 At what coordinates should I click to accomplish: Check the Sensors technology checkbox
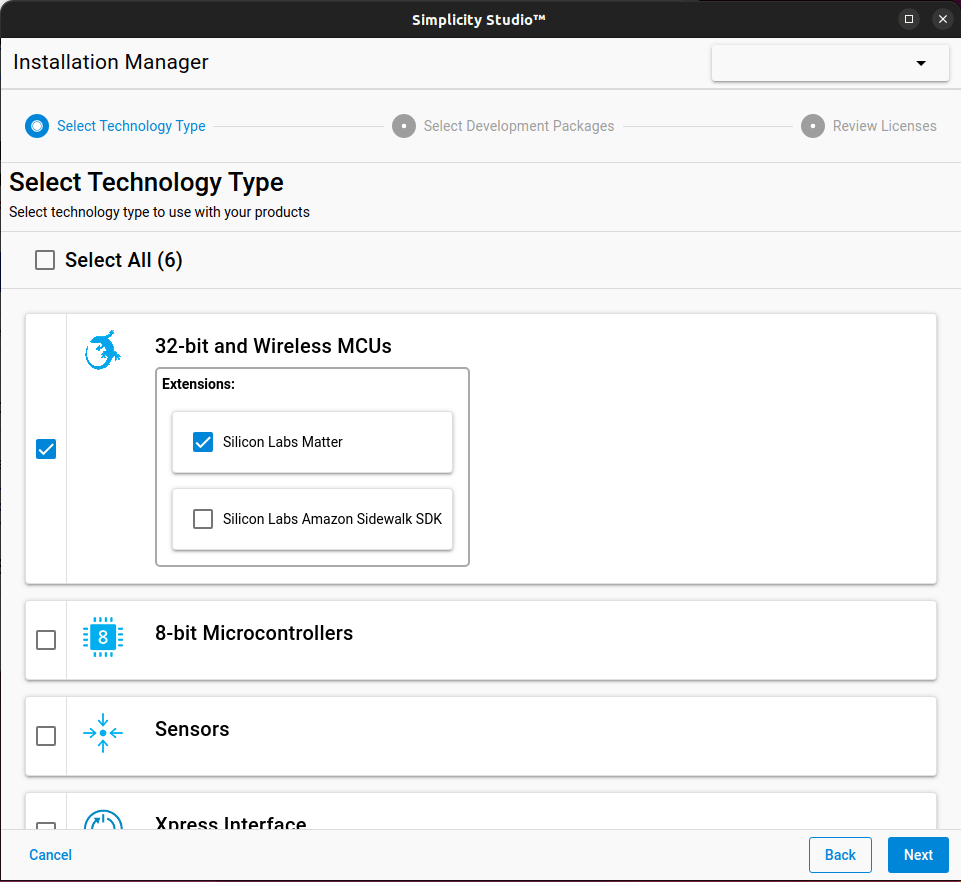pos(46,736)
